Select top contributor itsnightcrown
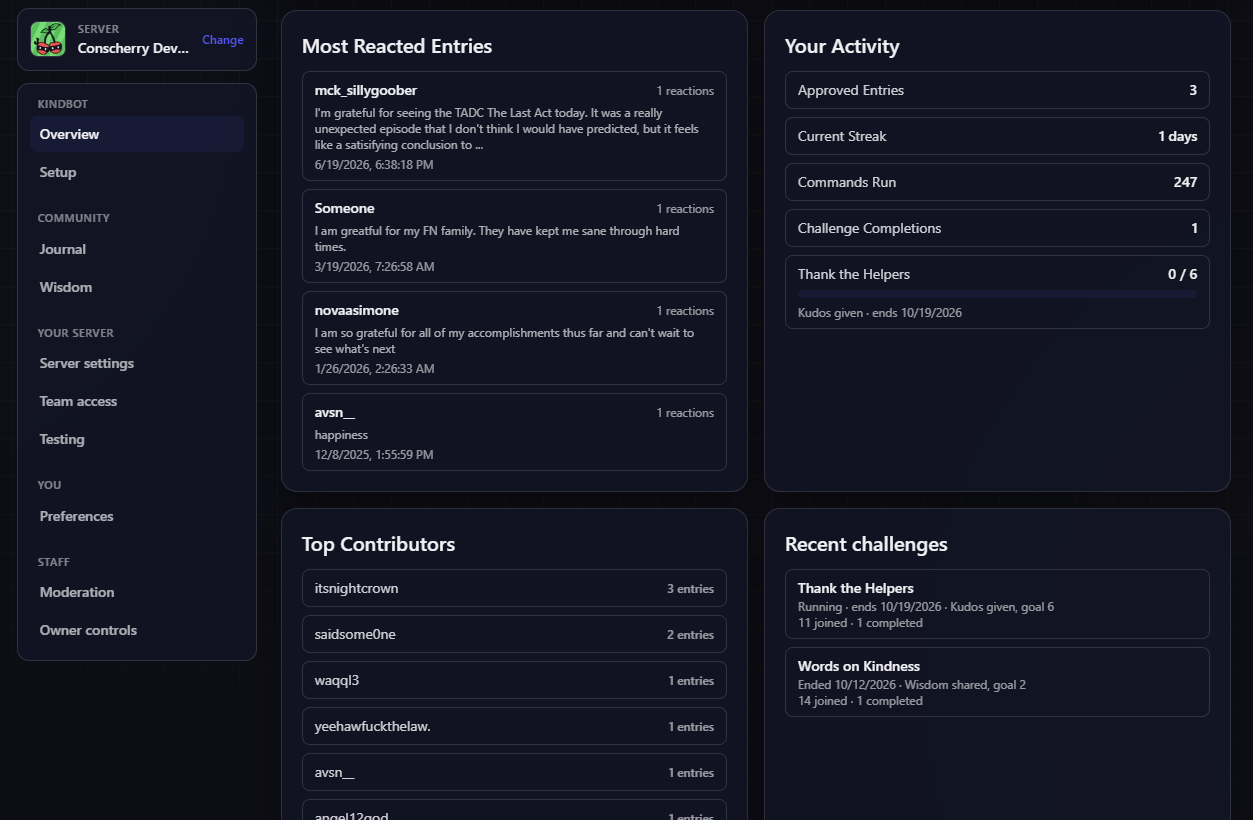 (x=514, y=588)
